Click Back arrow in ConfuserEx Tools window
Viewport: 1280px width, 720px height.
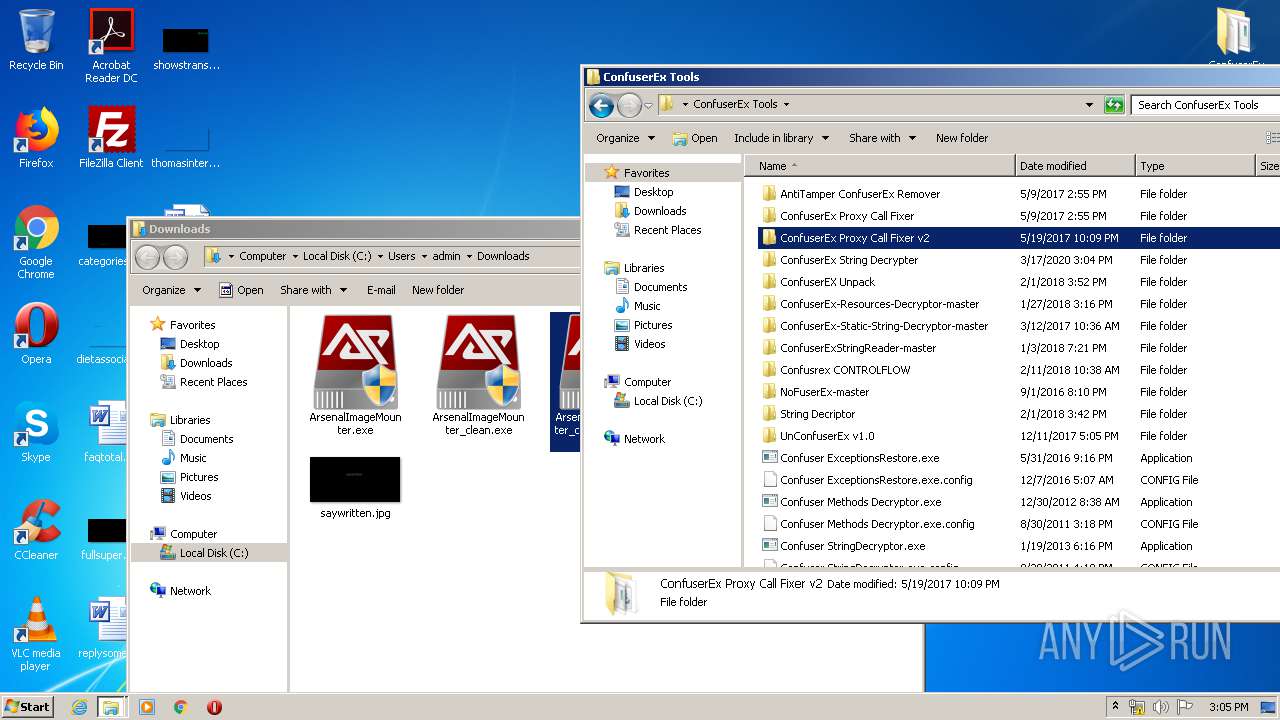601,105
